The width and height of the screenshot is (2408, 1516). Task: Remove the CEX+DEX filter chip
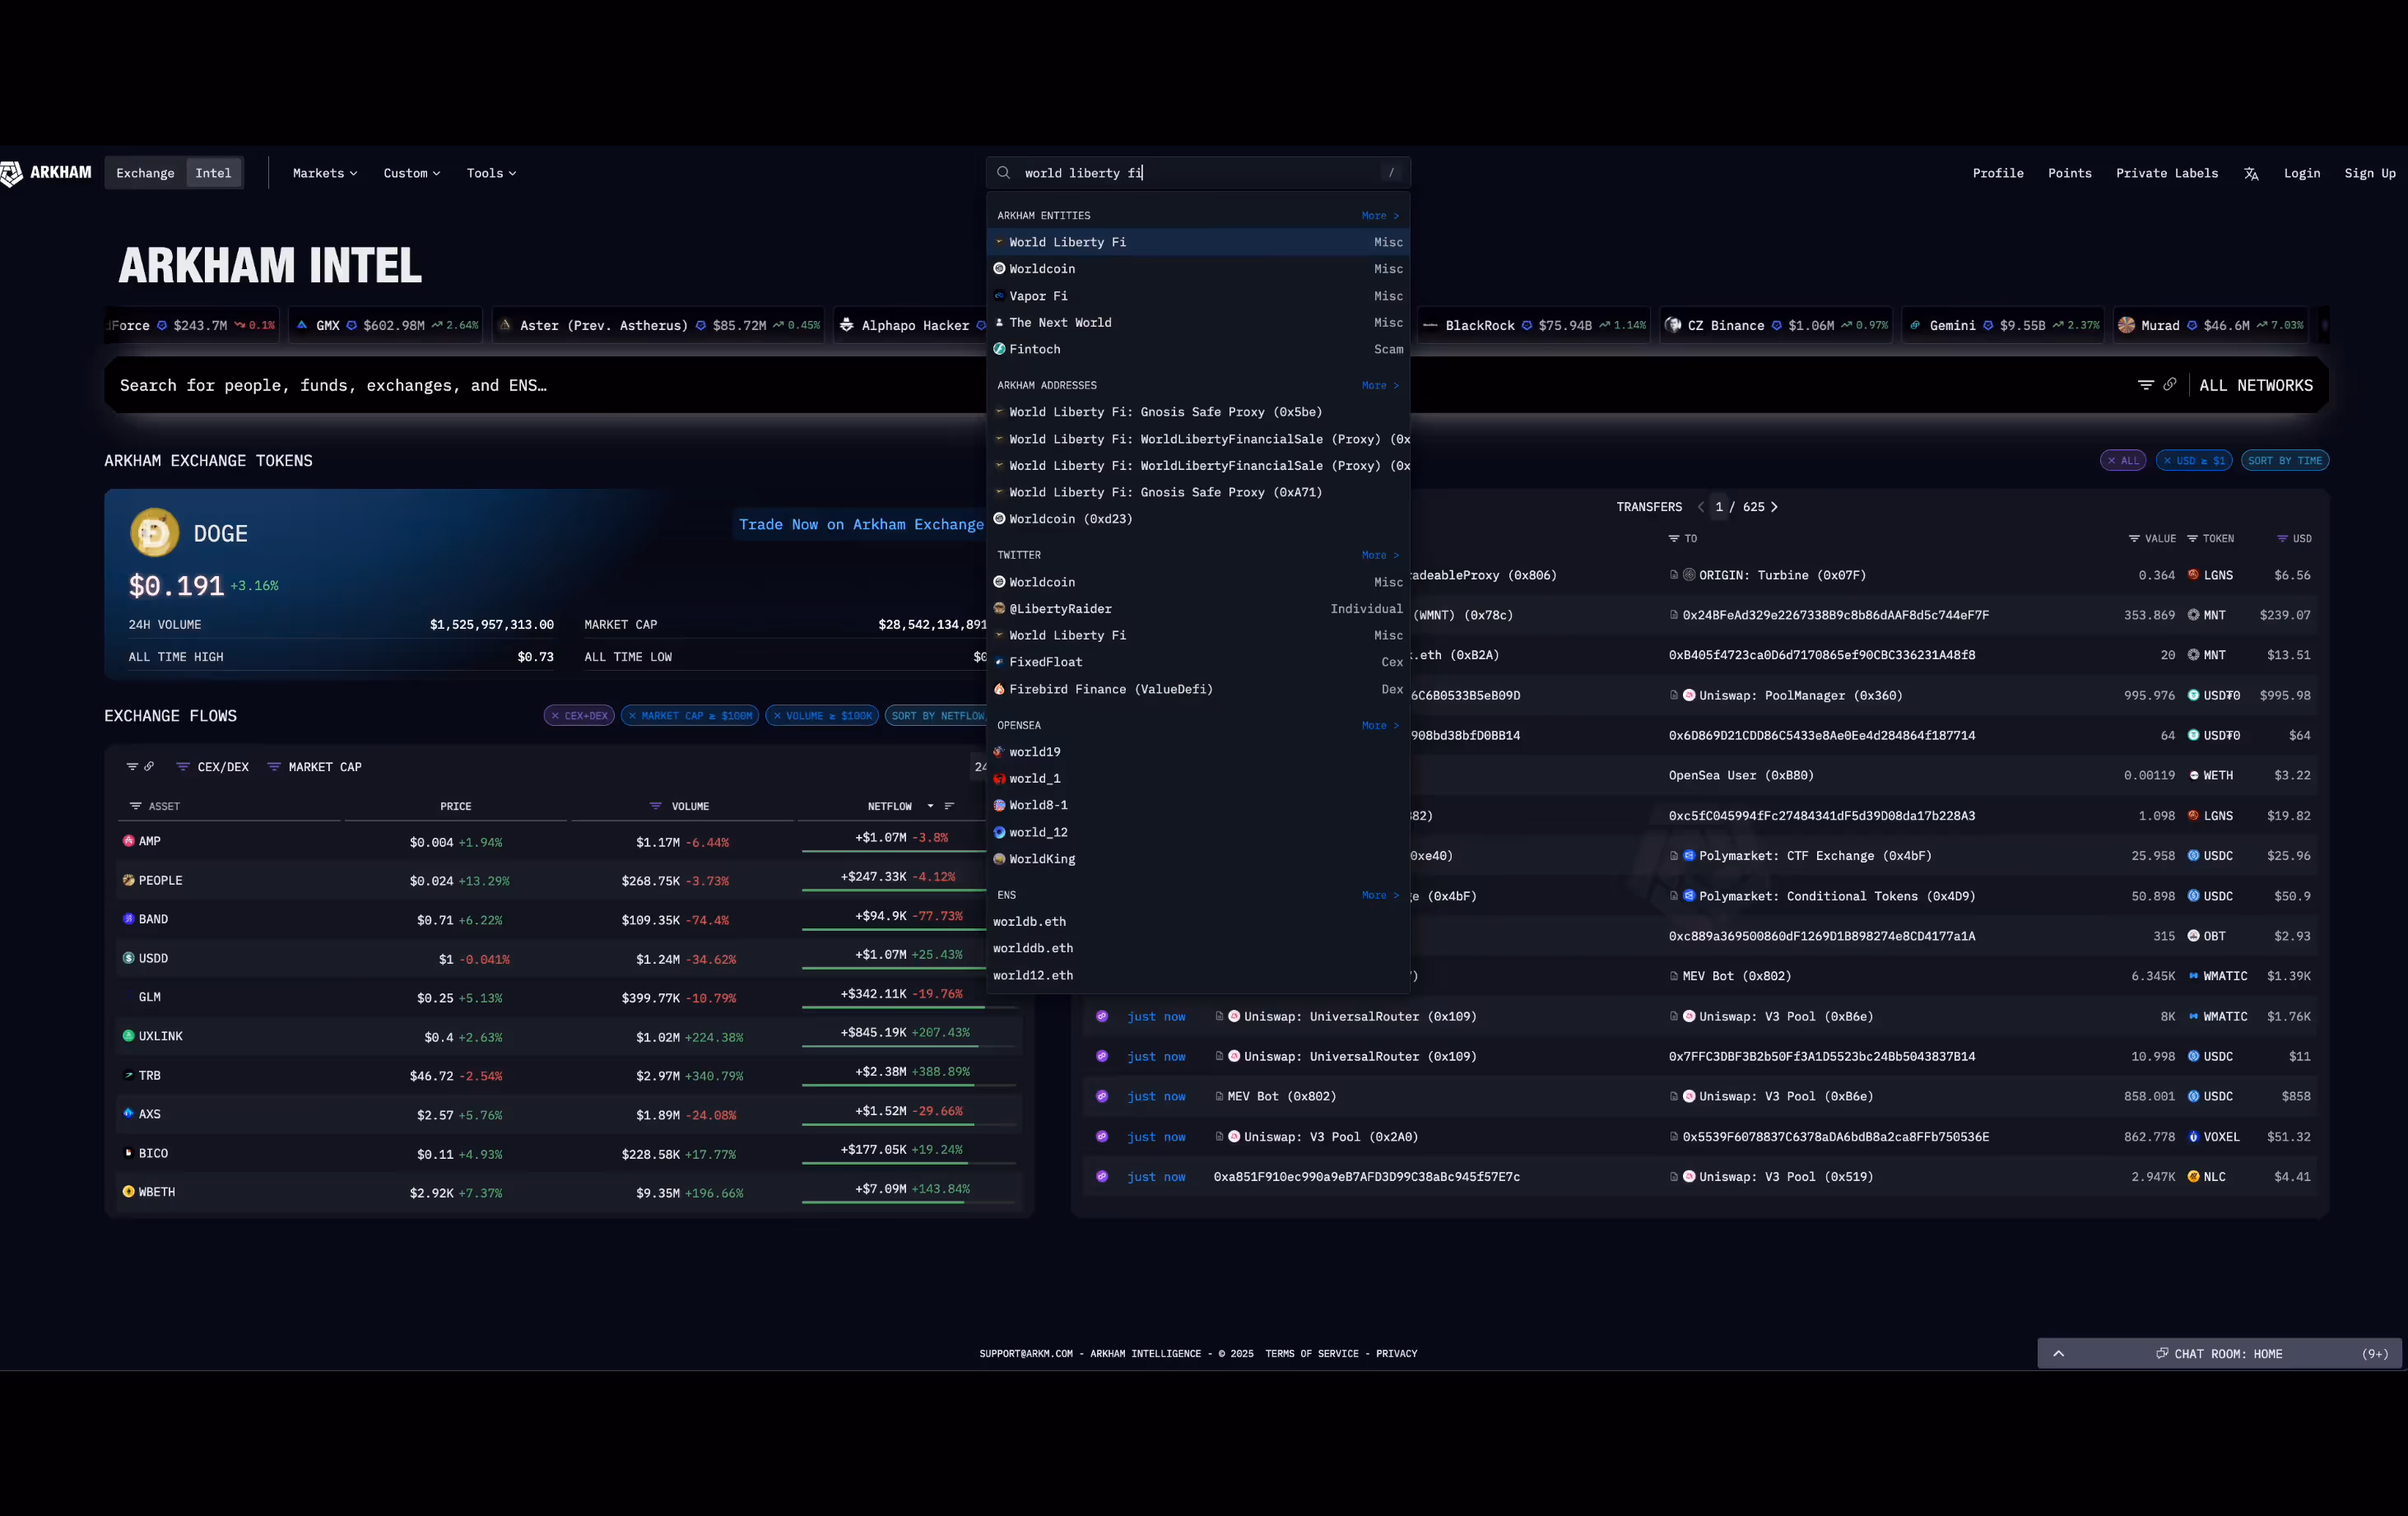(x=555, y=716)
